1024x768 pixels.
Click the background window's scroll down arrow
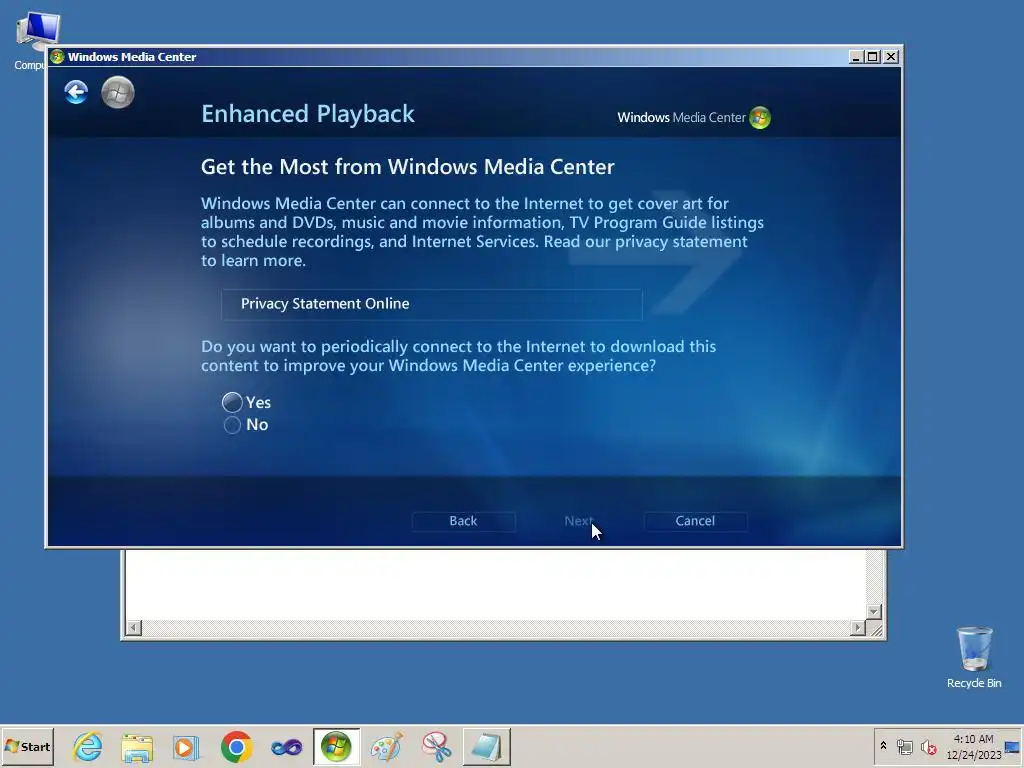tap(874, 612)
